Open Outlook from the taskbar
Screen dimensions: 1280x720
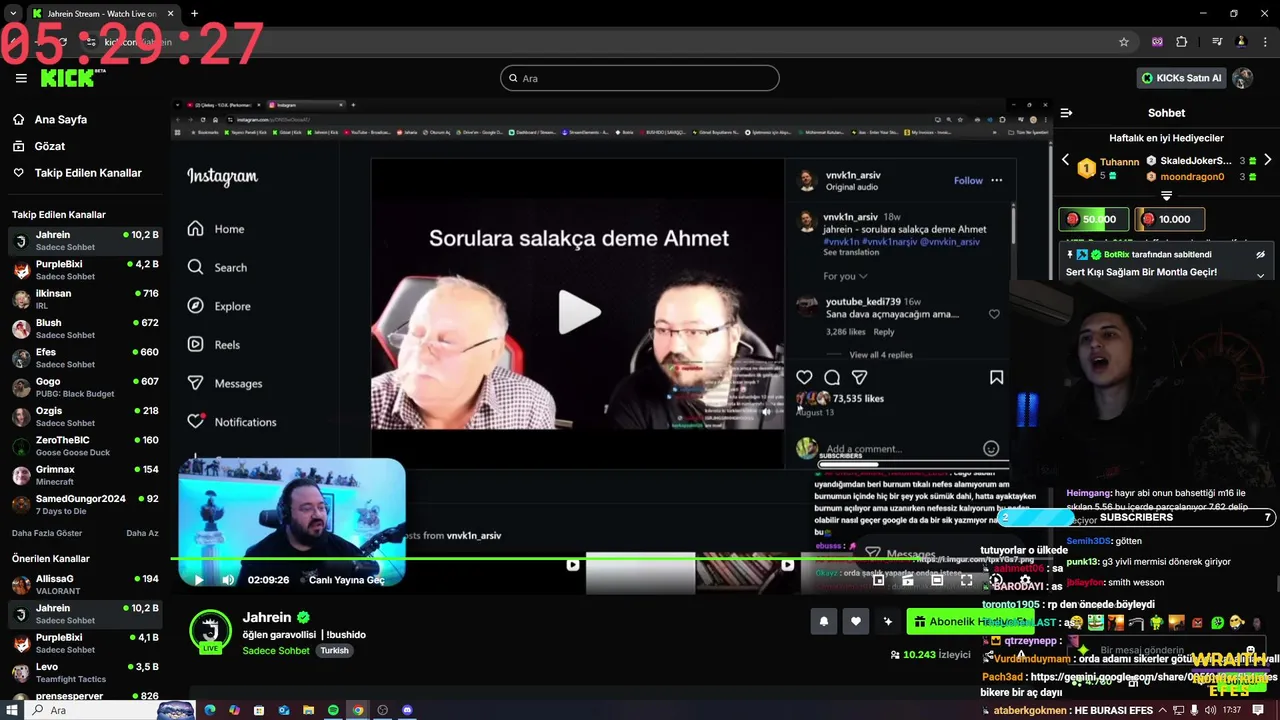pos(284,710)
